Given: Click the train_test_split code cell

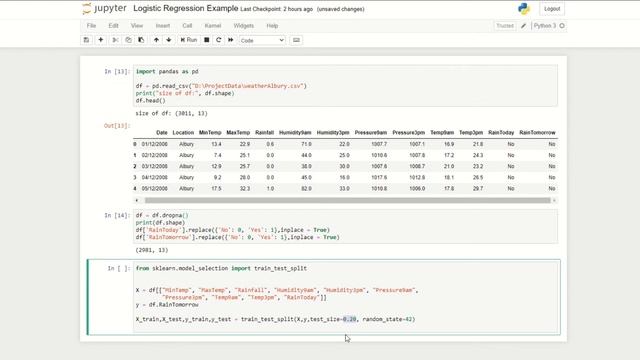Looking at the screenshot, I should click(x=345, y=297).
